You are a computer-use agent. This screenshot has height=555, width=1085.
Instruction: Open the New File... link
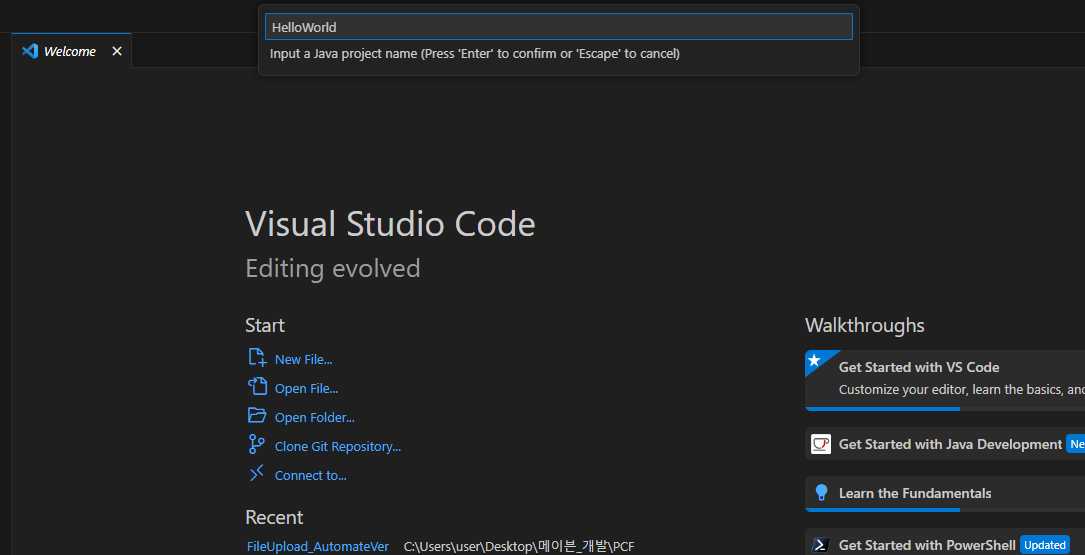(x=303, y=359)
